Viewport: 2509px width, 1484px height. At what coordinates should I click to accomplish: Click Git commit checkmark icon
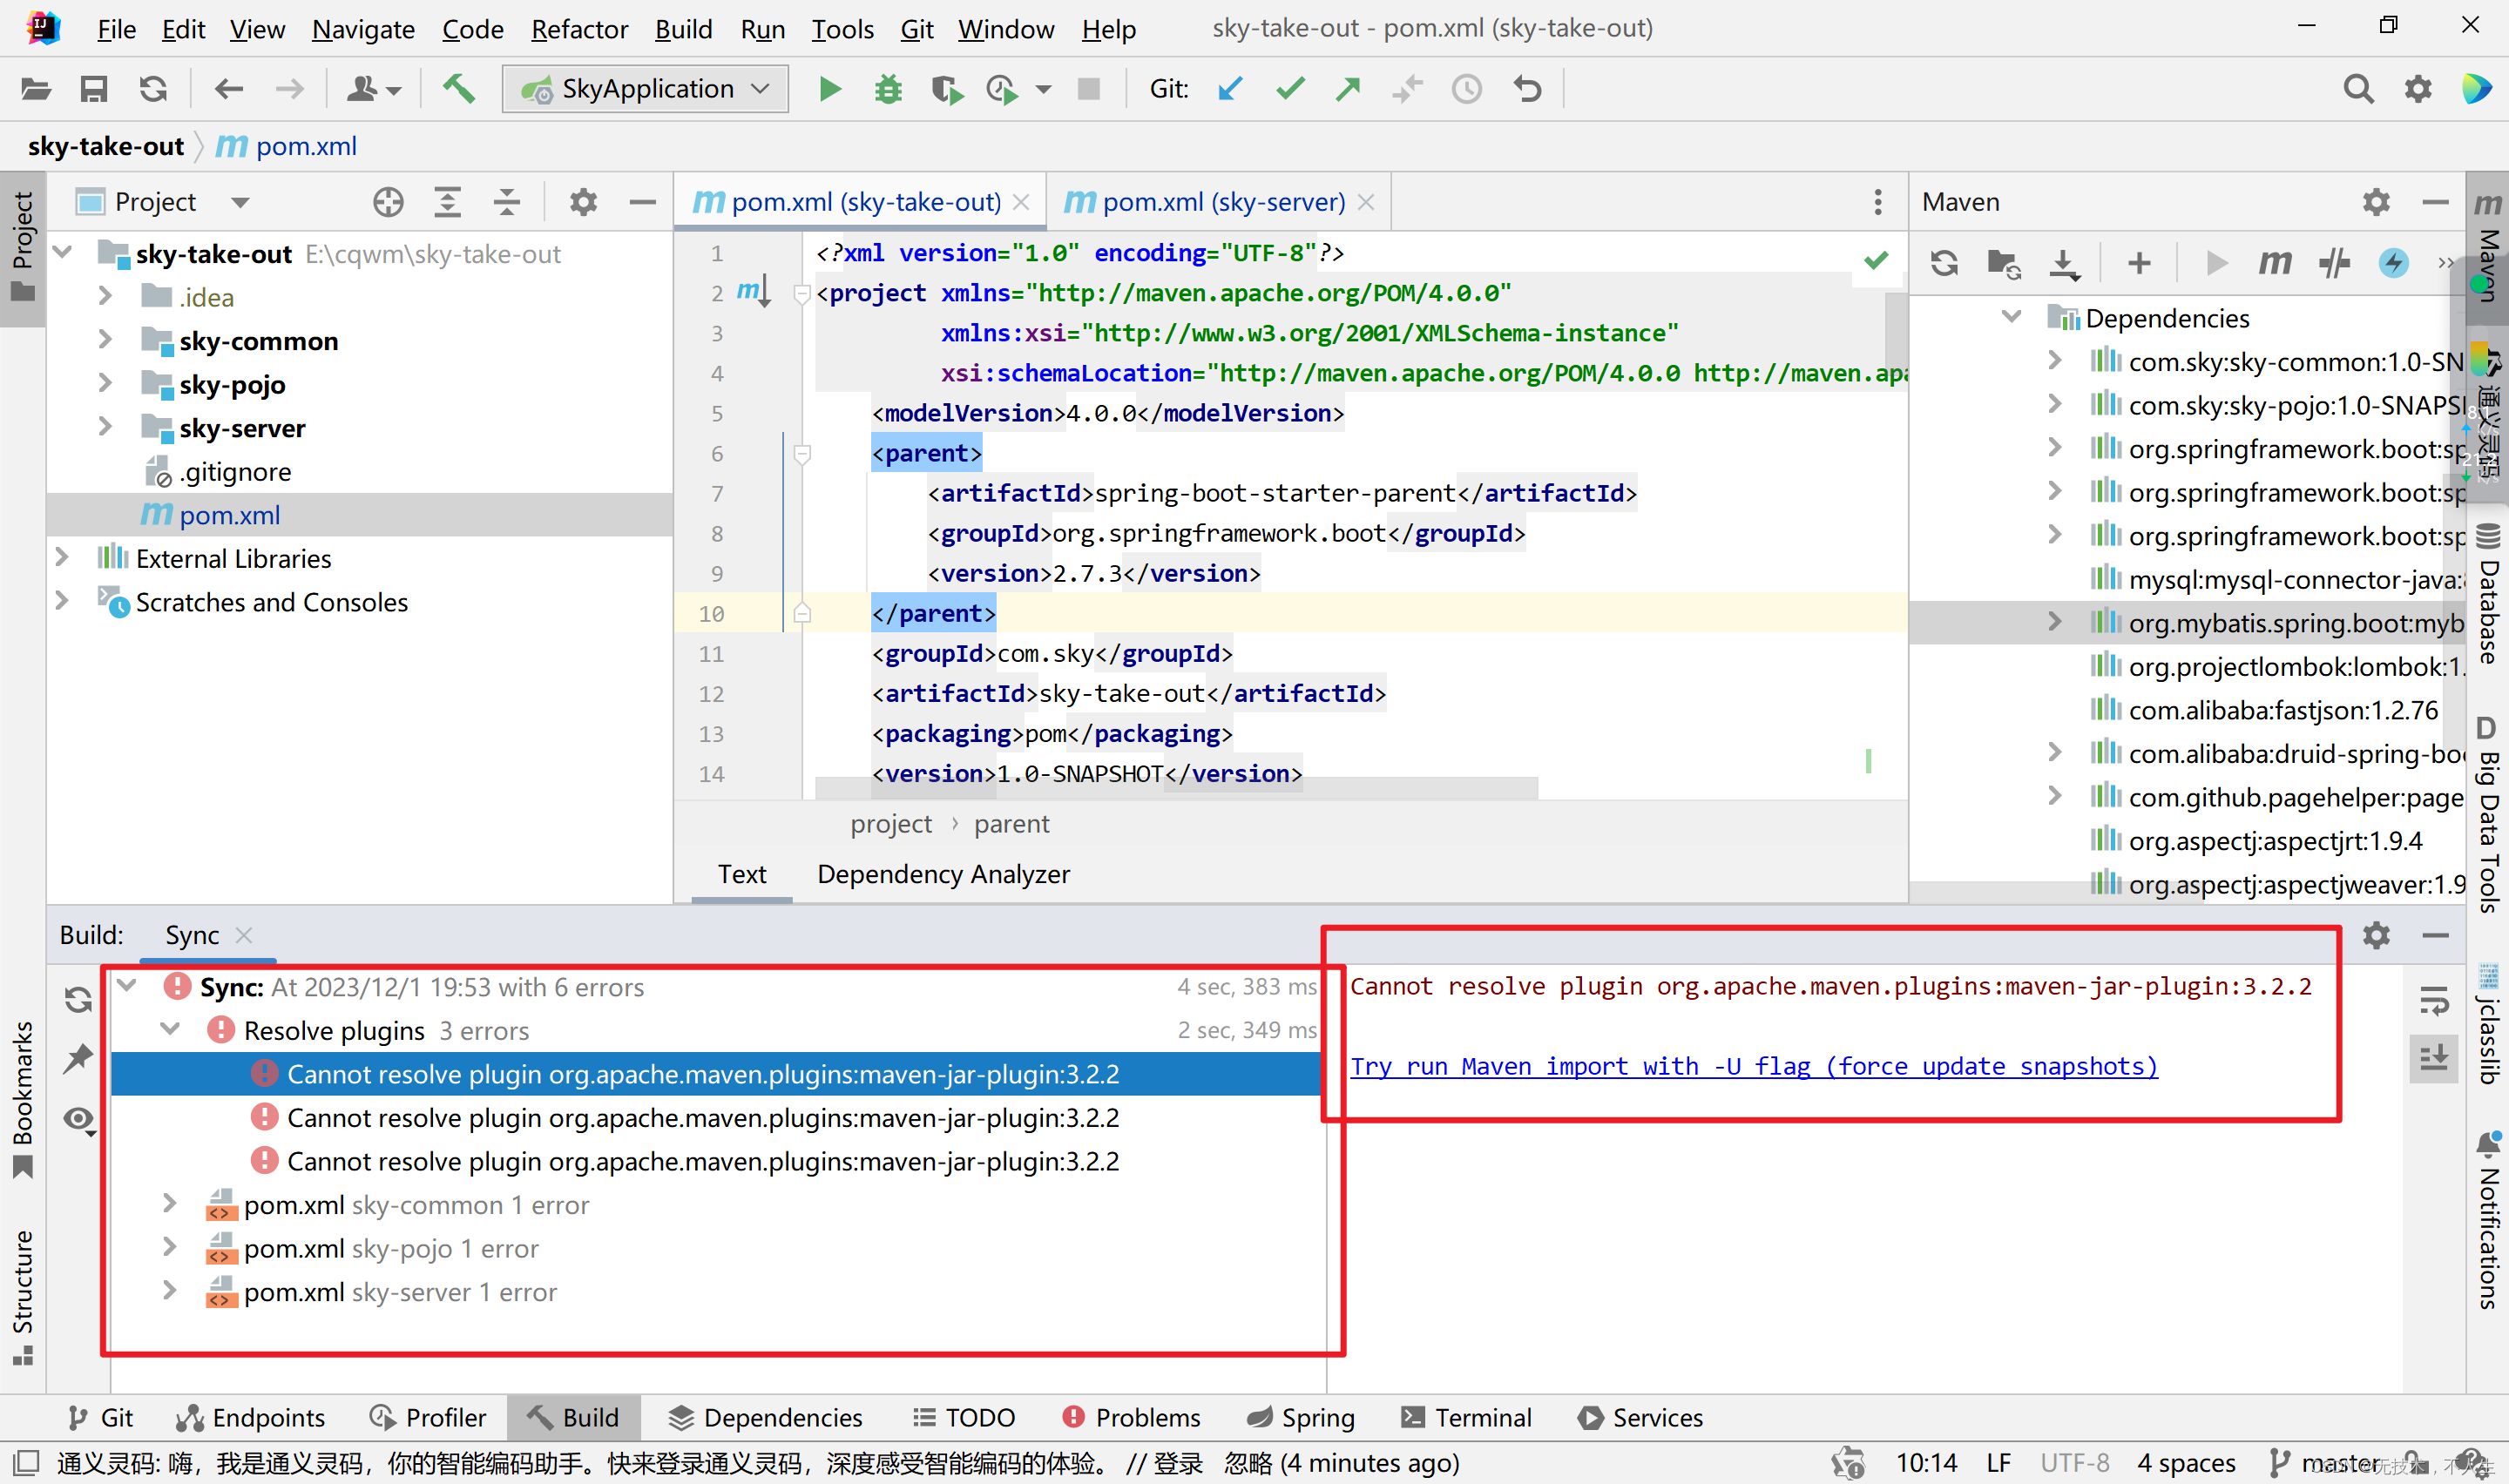[1290, 89]
